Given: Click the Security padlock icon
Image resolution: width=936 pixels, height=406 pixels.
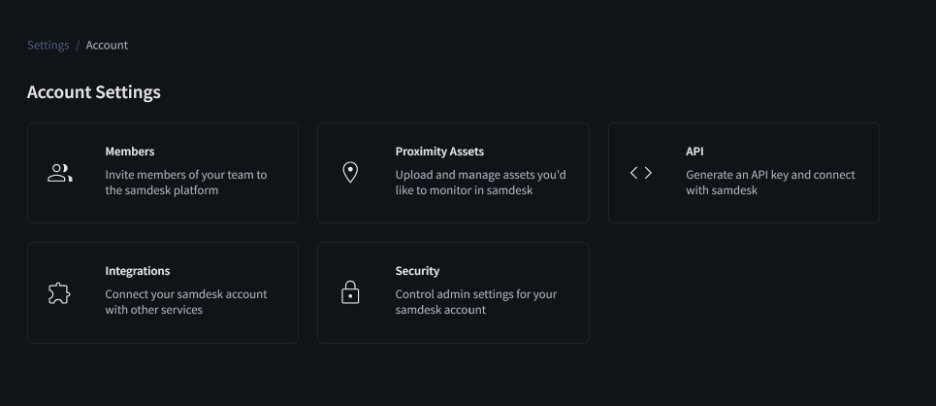Looking at the screenshot, I should click(x=350, y=293).
